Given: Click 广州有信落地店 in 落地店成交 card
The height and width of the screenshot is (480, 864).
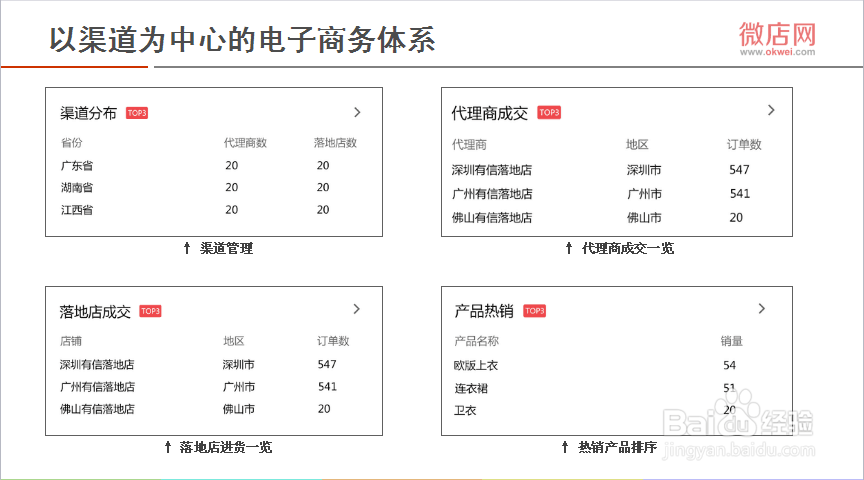Looking at the screenshot, I should pyautogui.click(x=97, y=387).
